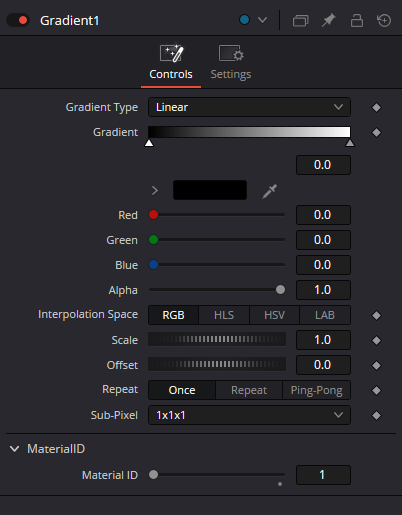Open the node color dropdown arrow
402x515 pixels.
pyautogui.click(x=262, y=20)
